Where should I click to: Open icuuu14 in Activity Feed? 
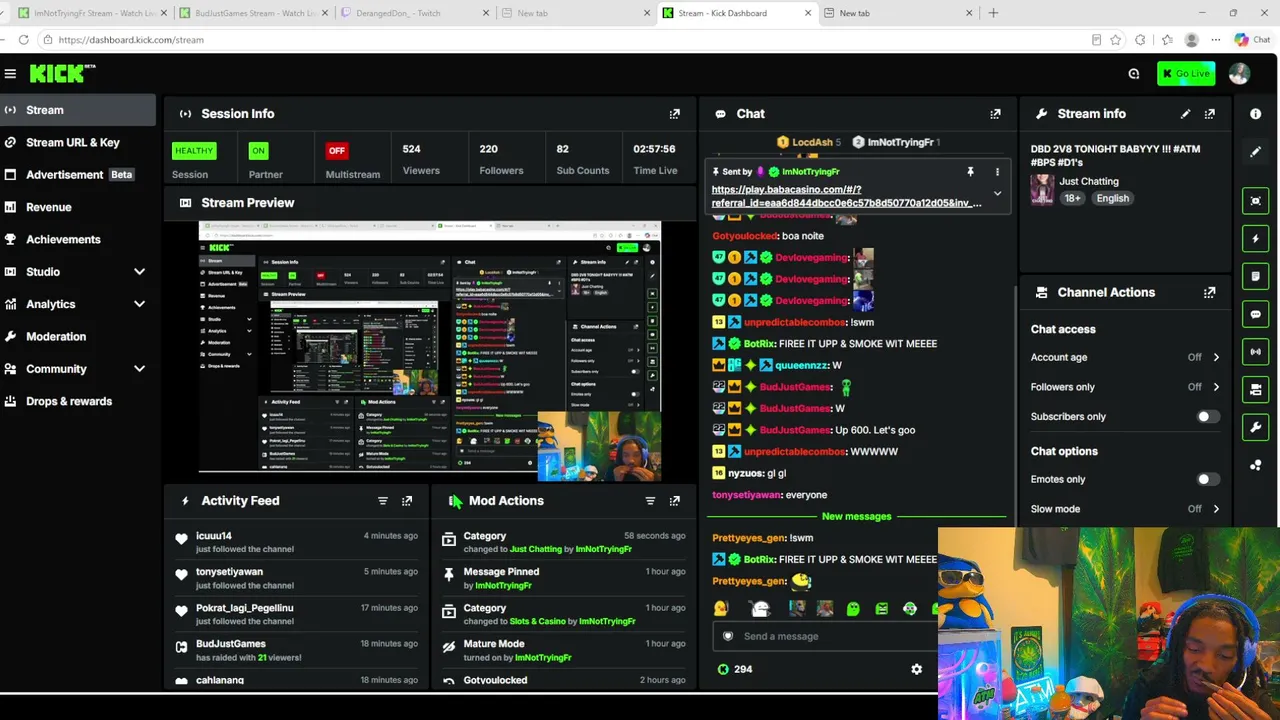tap(213, 536)
